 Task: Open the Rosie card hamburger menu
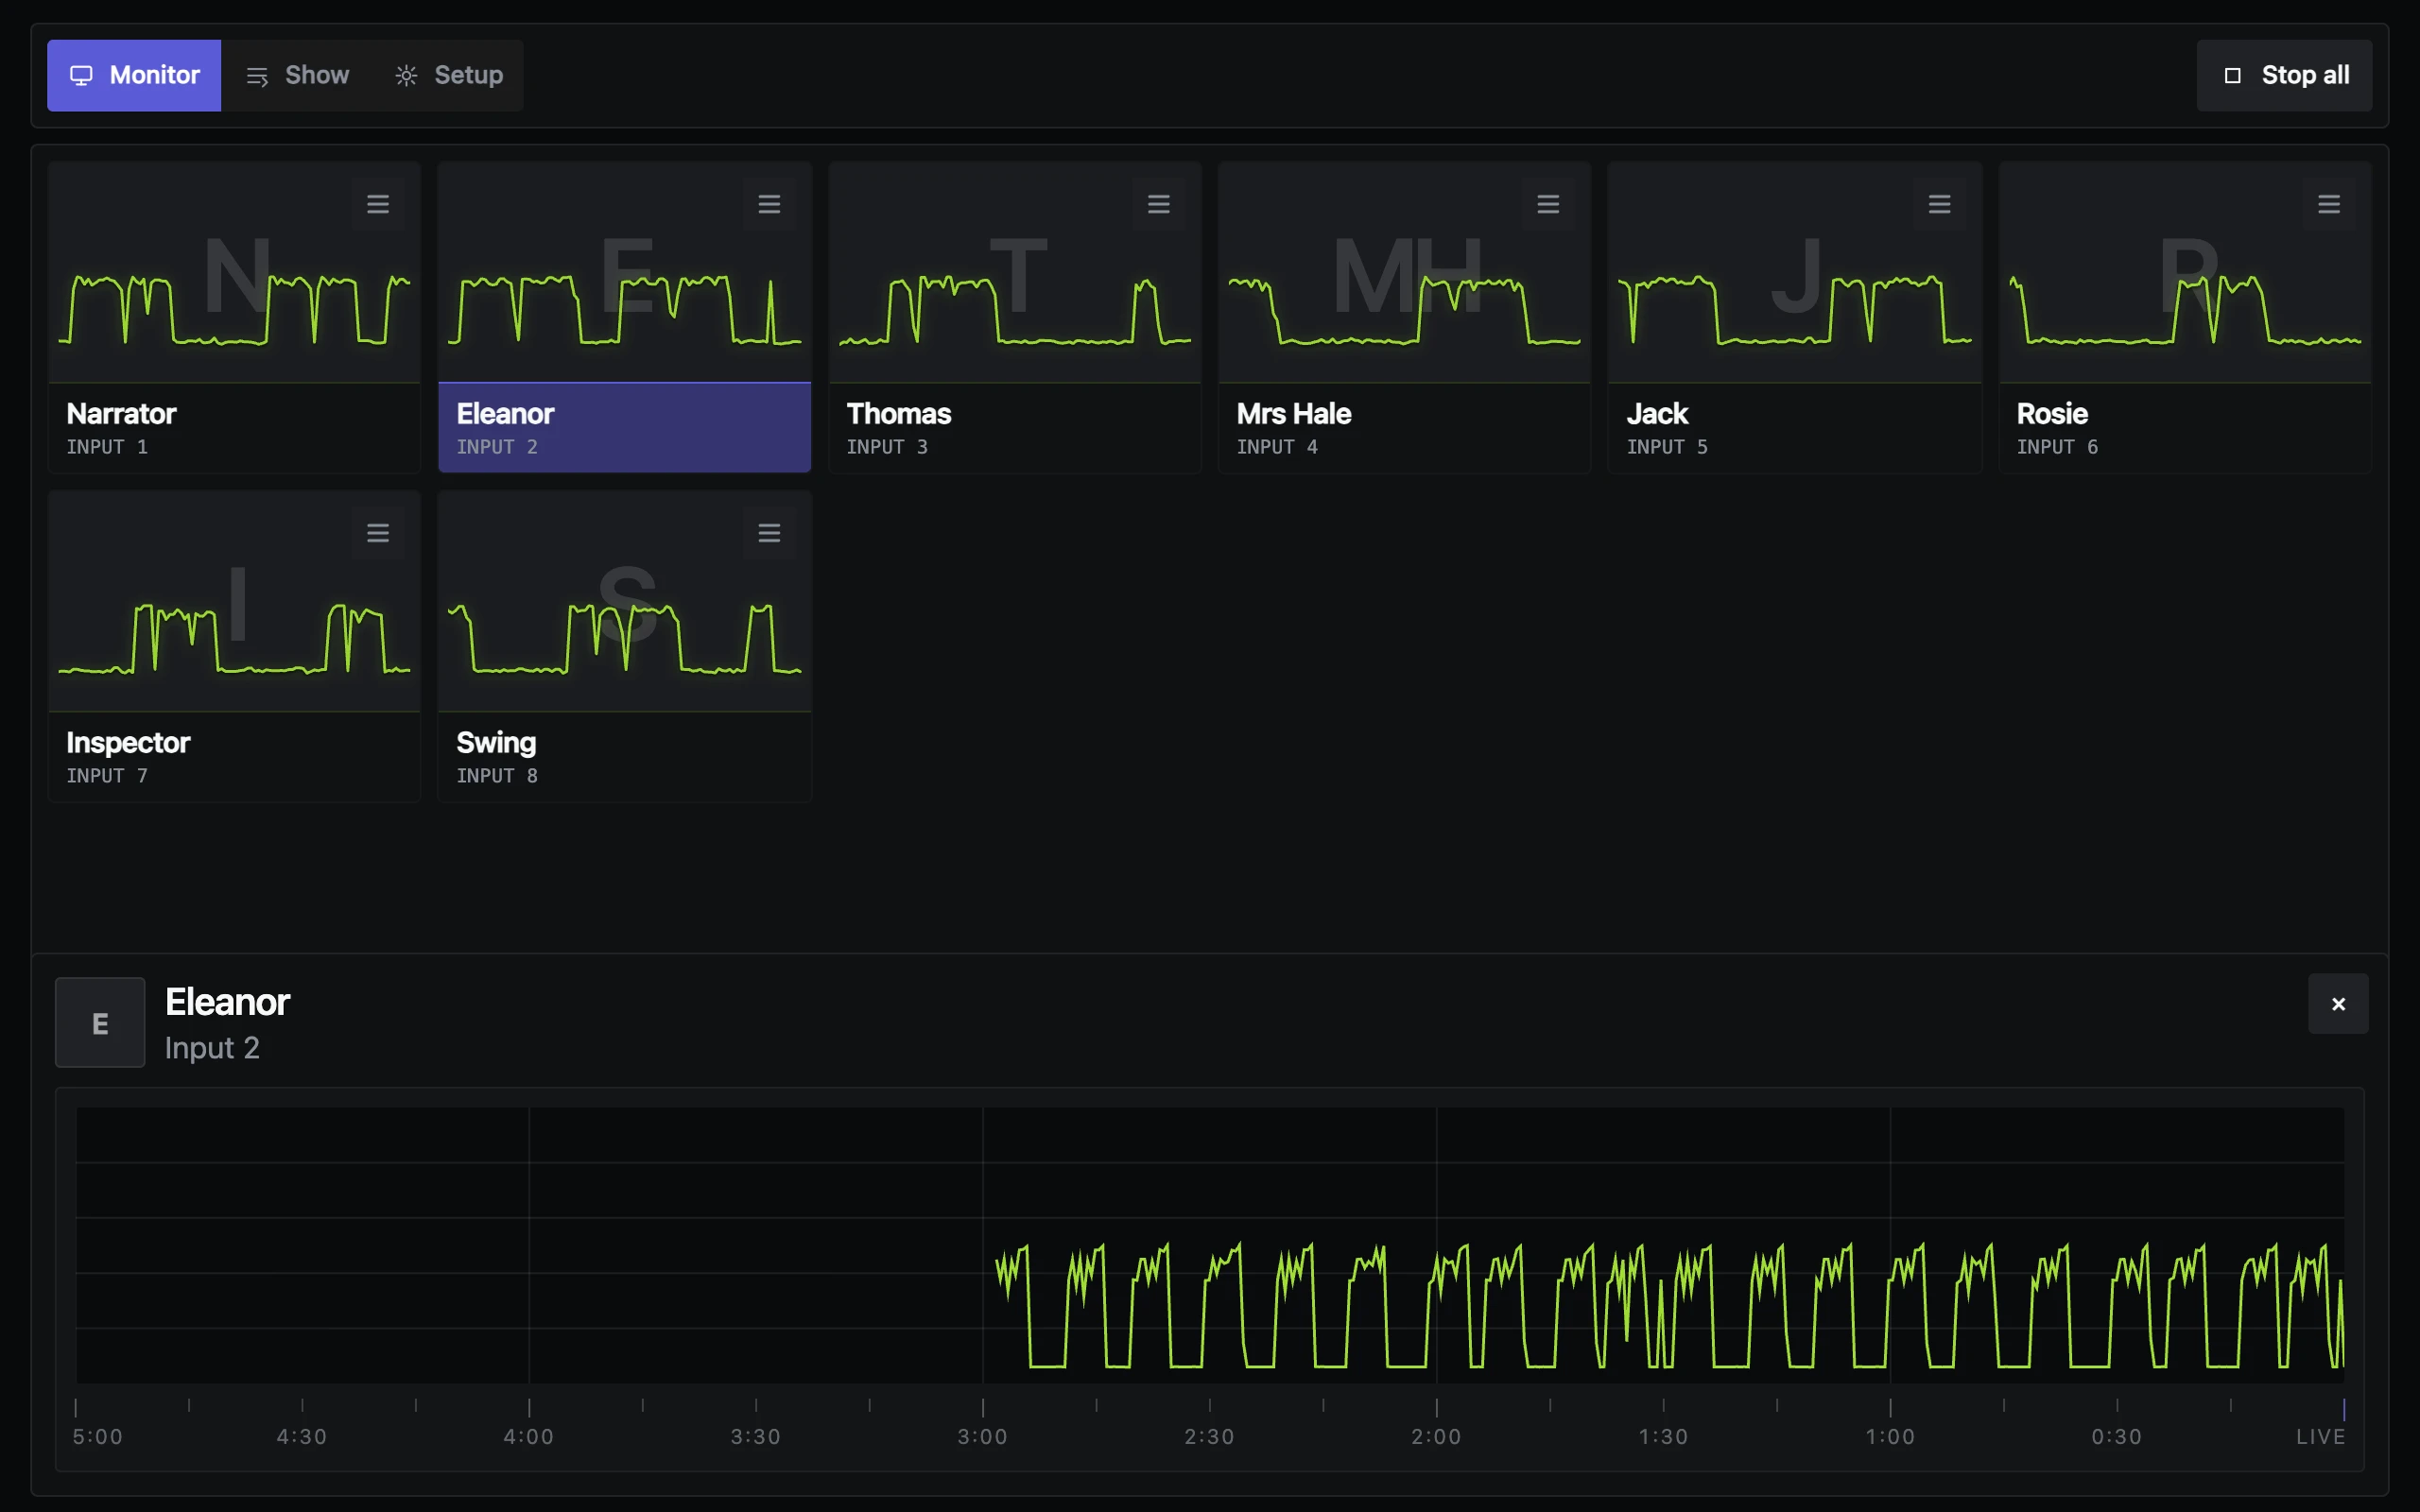[2329, 204]
